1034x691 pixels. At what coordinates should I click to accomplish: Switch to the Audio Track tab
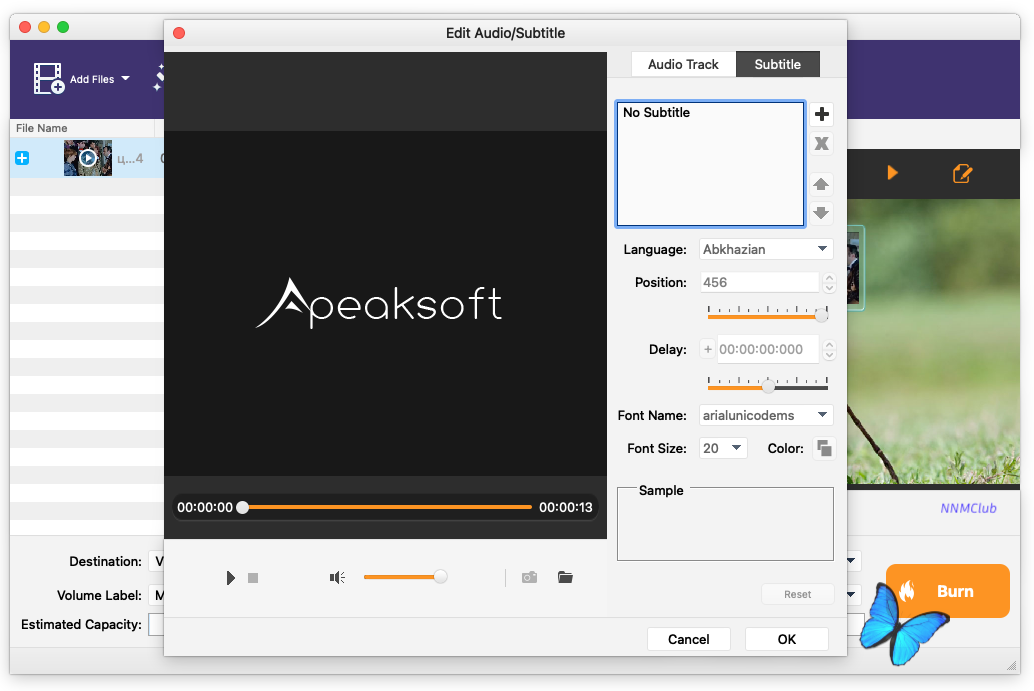pyautogui.click(x=683, y=64)
